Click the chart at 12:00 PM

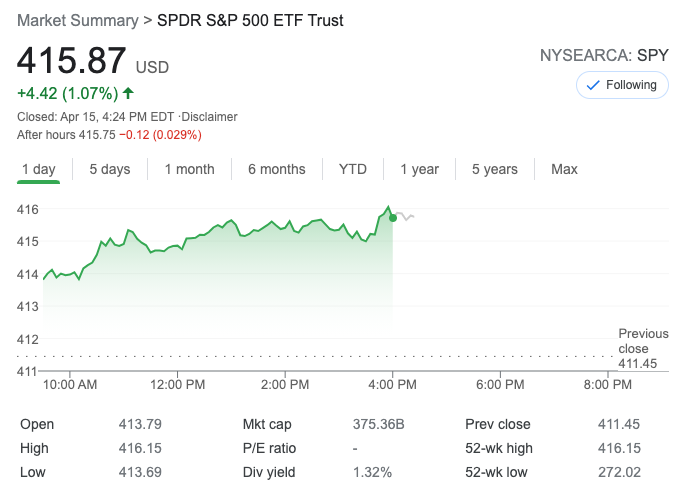(x=179, y=248)
